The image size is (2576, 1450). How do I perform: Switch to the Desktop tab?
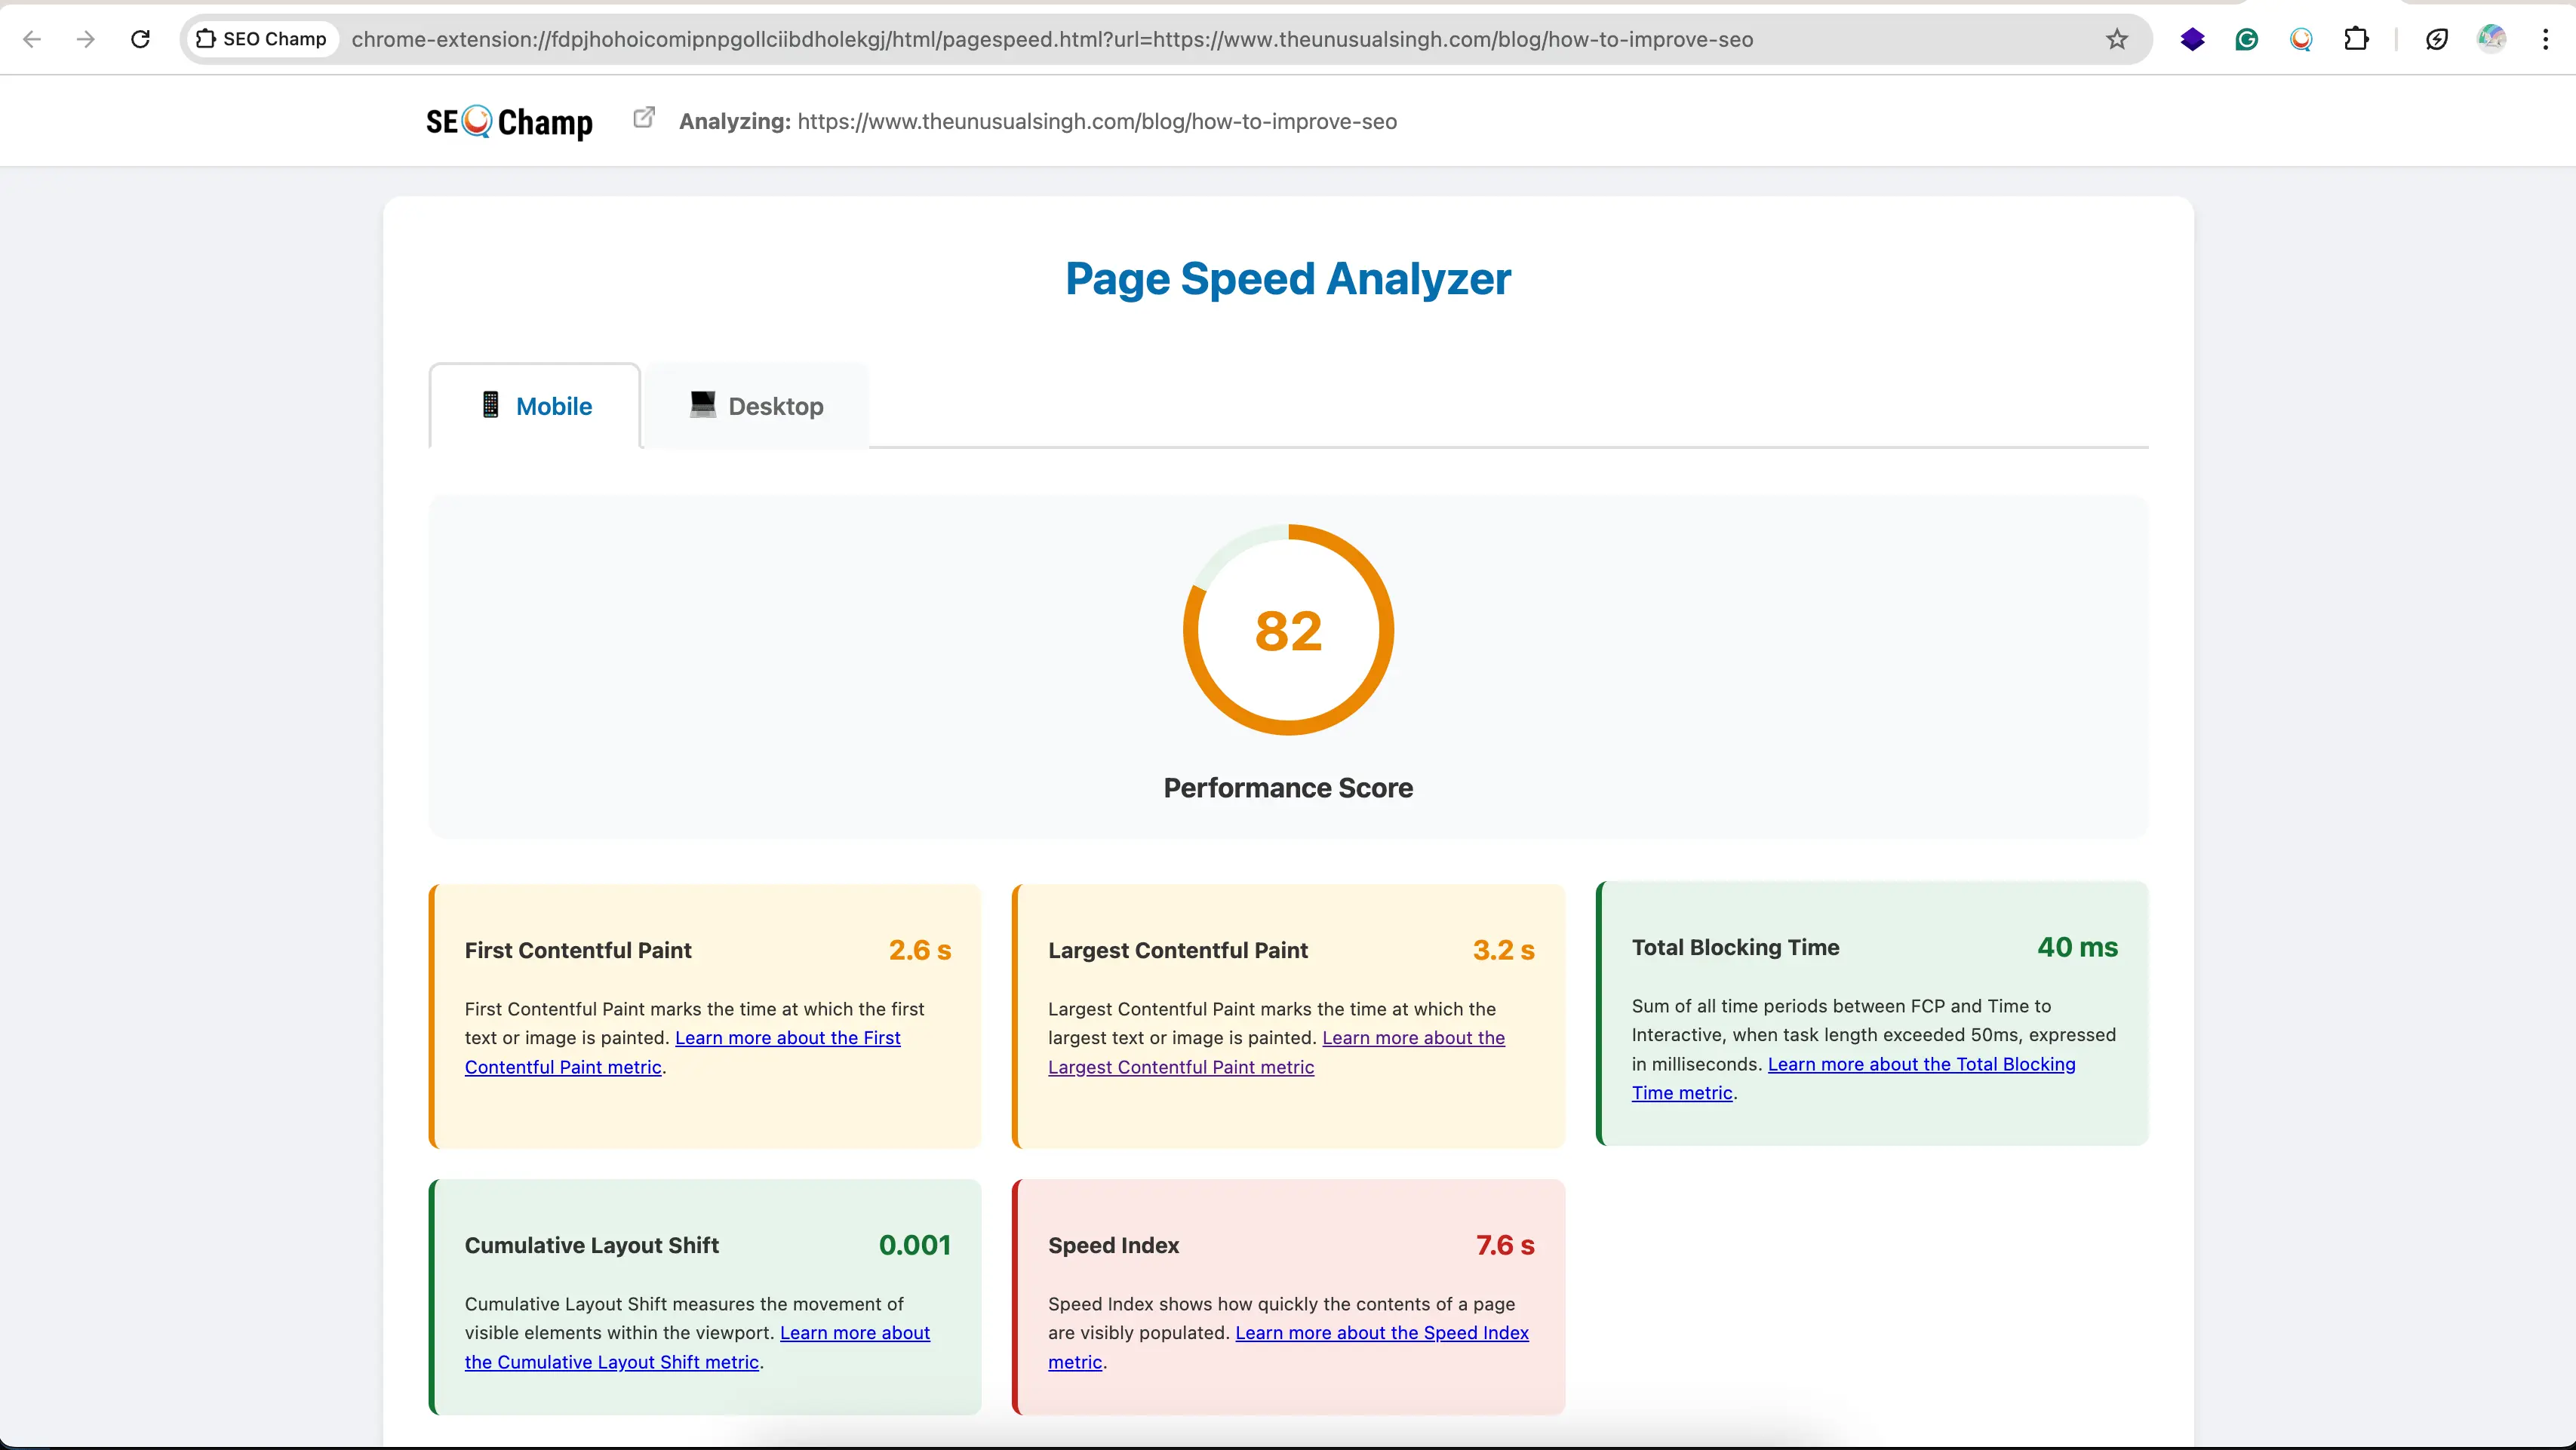coord(756,405)
